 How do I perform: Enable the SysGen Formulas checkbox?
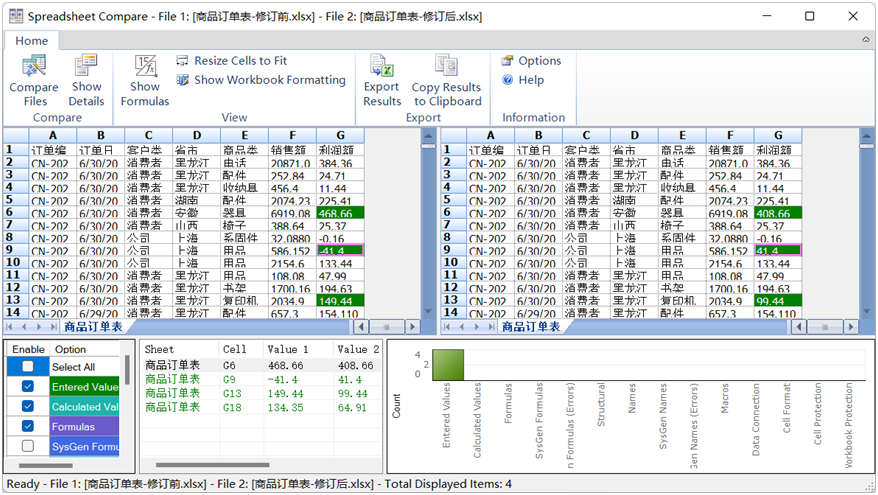point(27,446)
